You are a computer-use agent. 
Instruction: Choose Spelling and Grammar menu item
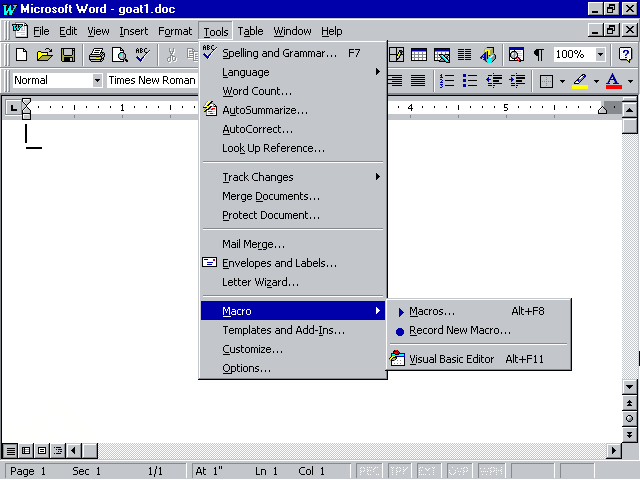(x=293, y=53)
